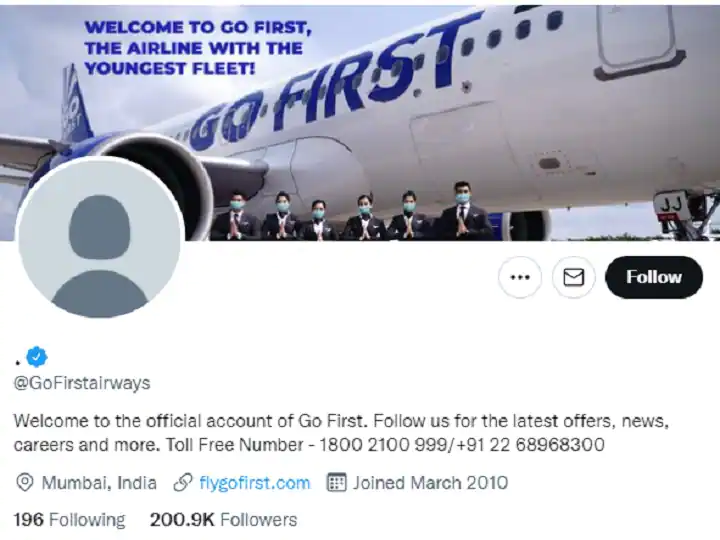Click the dot display name
720x540 pixels.
(x=17, y=357)
